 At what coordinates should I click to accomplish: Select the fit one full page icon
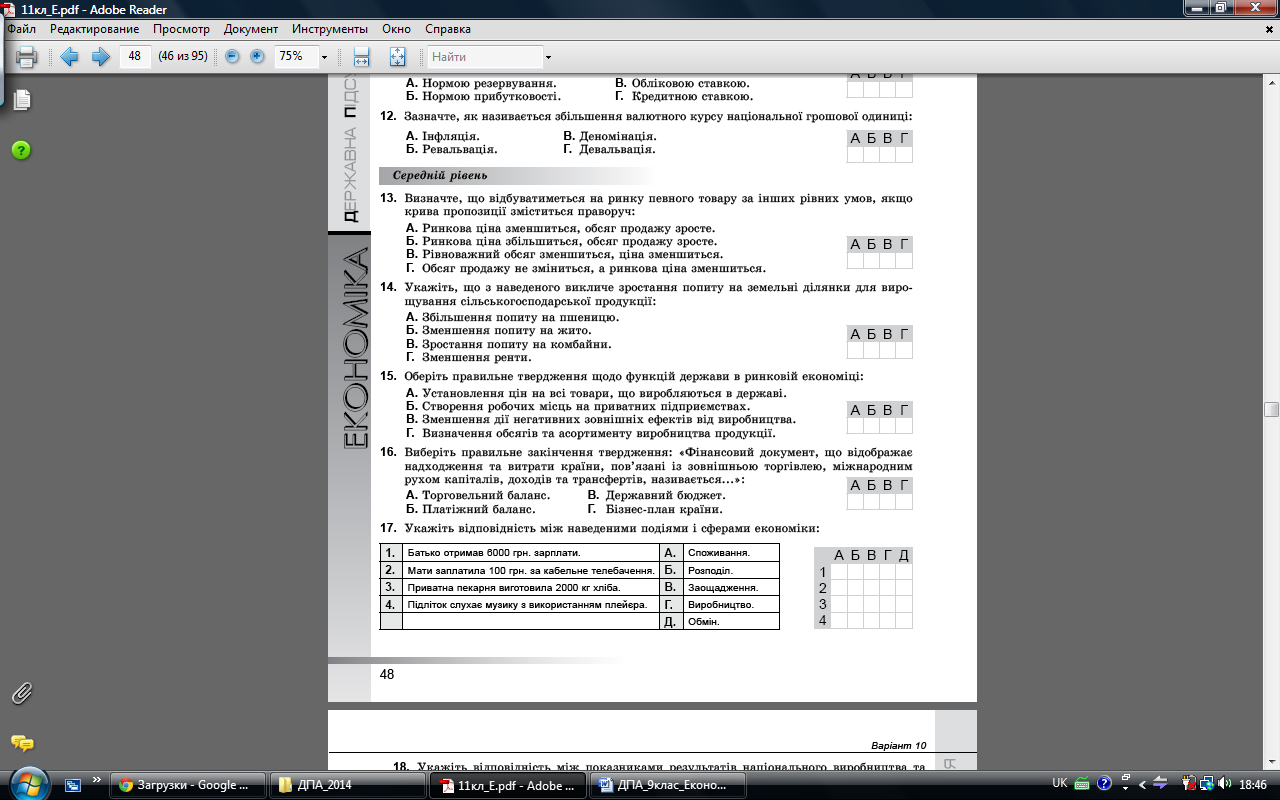(x=397, y=57)
